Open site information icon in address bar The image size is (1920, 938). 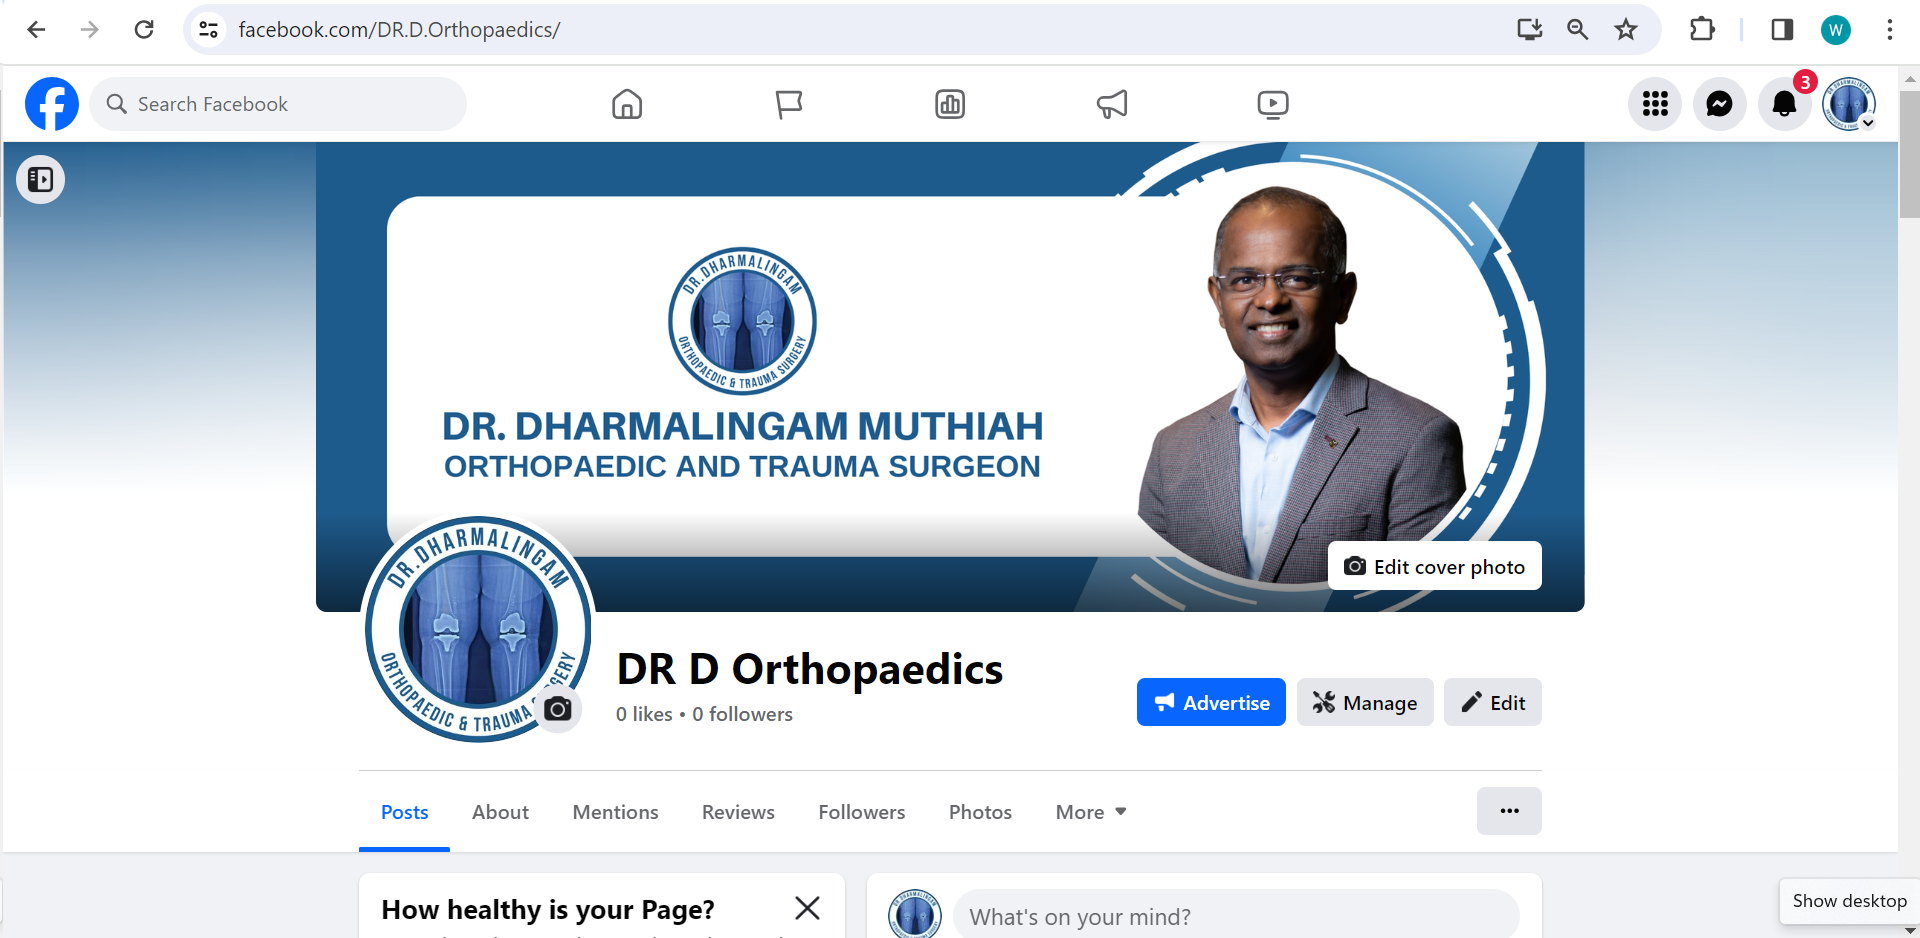click(x=208, y=30)
